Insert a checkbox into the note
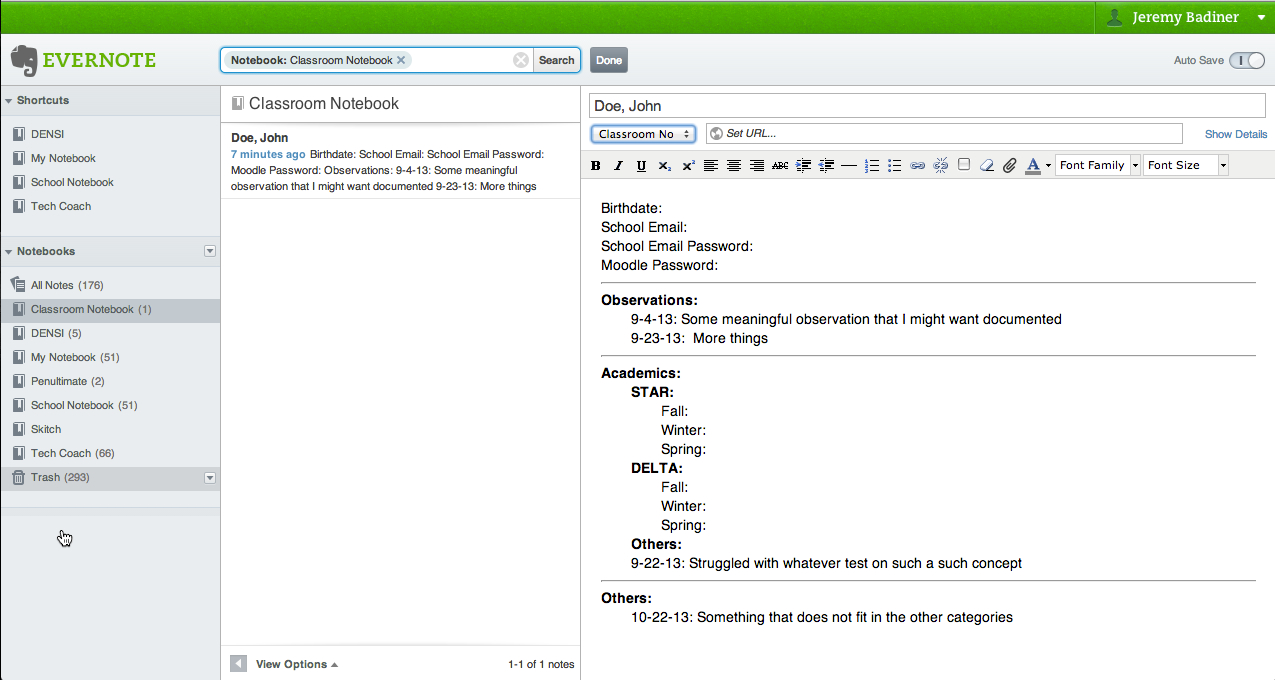Viewport: 1275px width, 680px height. 963,165
